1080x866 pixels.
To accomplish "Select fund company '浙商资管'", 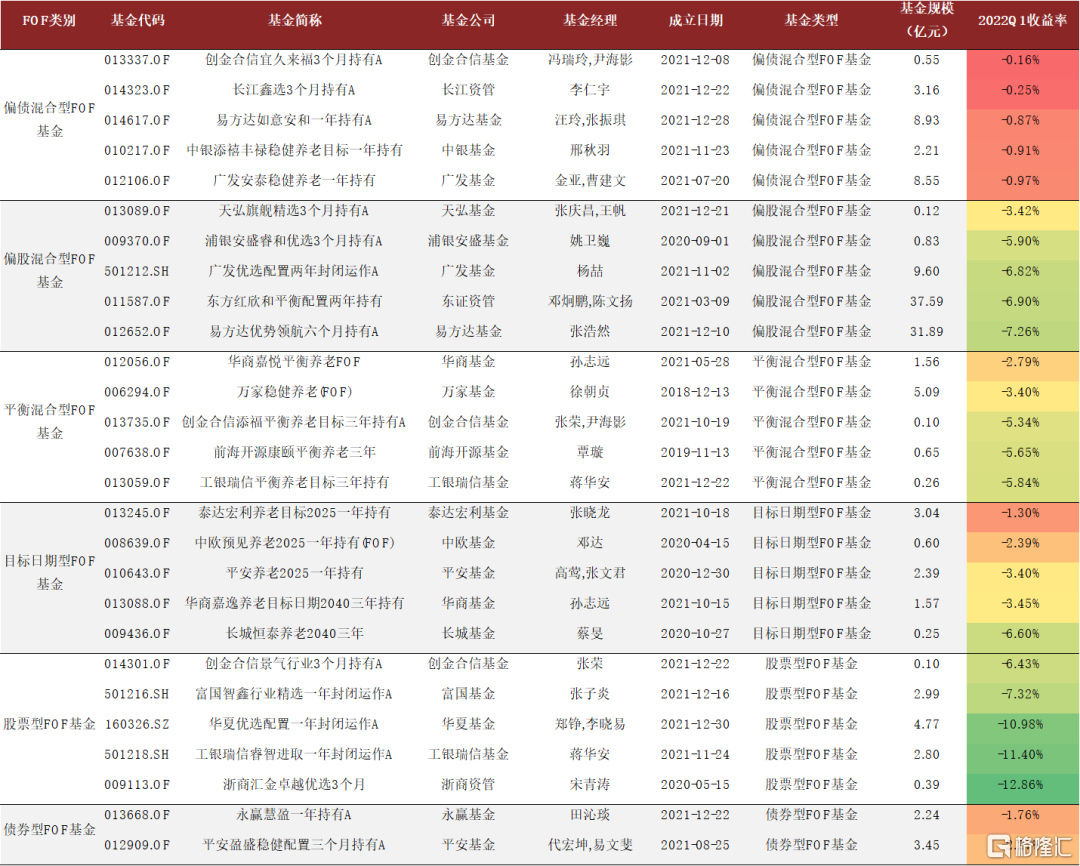I will (468, 785).
